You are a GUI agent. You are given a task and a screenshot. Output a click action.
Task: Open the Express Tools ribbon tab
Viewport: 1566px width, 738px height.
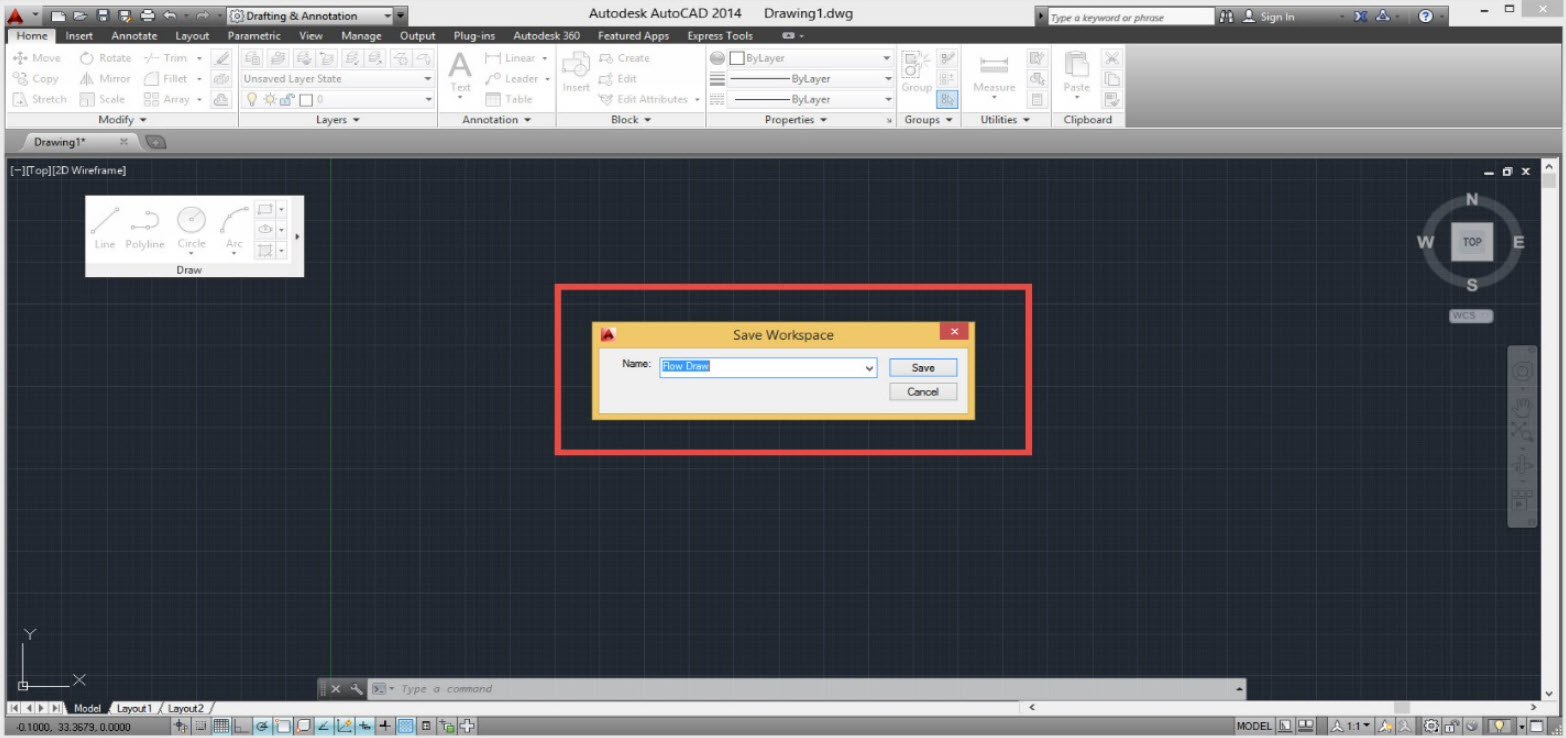pos(720,36)
